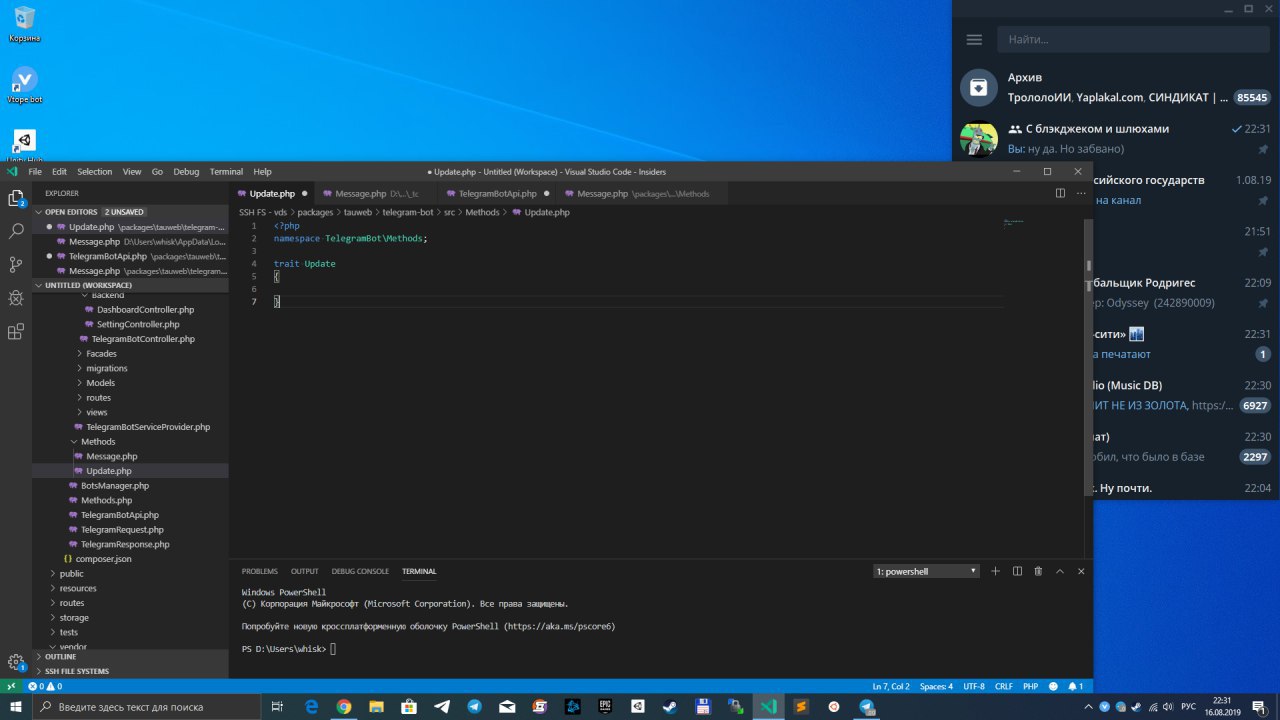Collapse the Methods folder
Screen dimensions: 1280x720
98,442
